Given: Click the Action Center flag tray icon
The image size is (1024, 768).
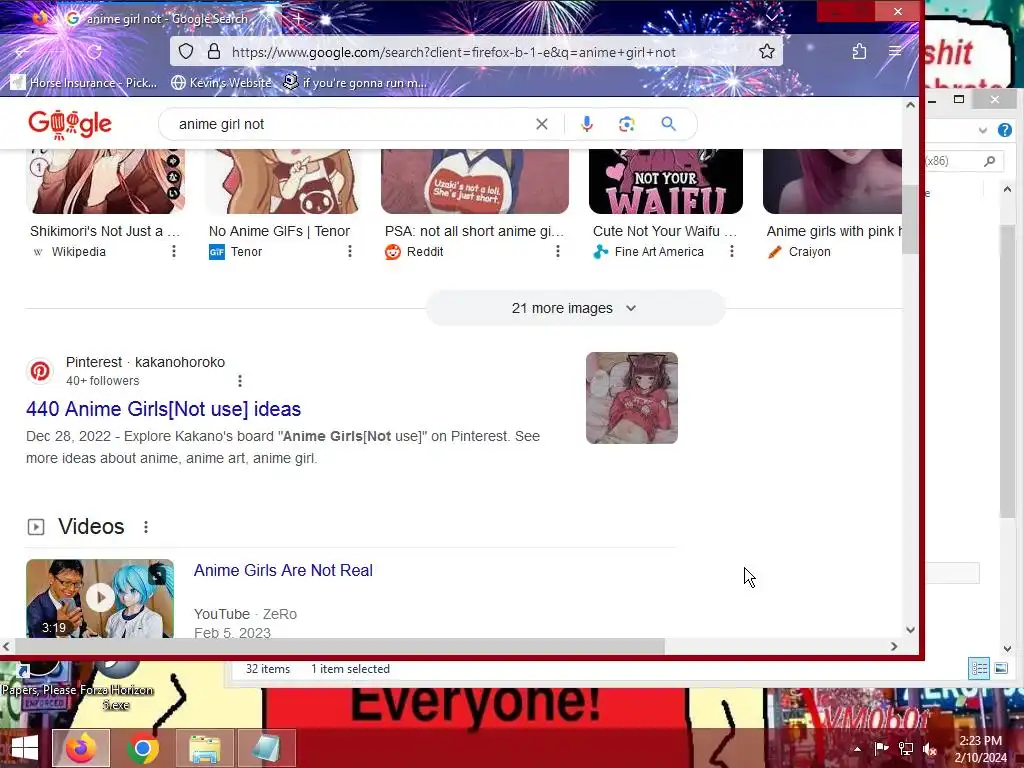Looking at the screenshot, I should [x=881, y=749].
